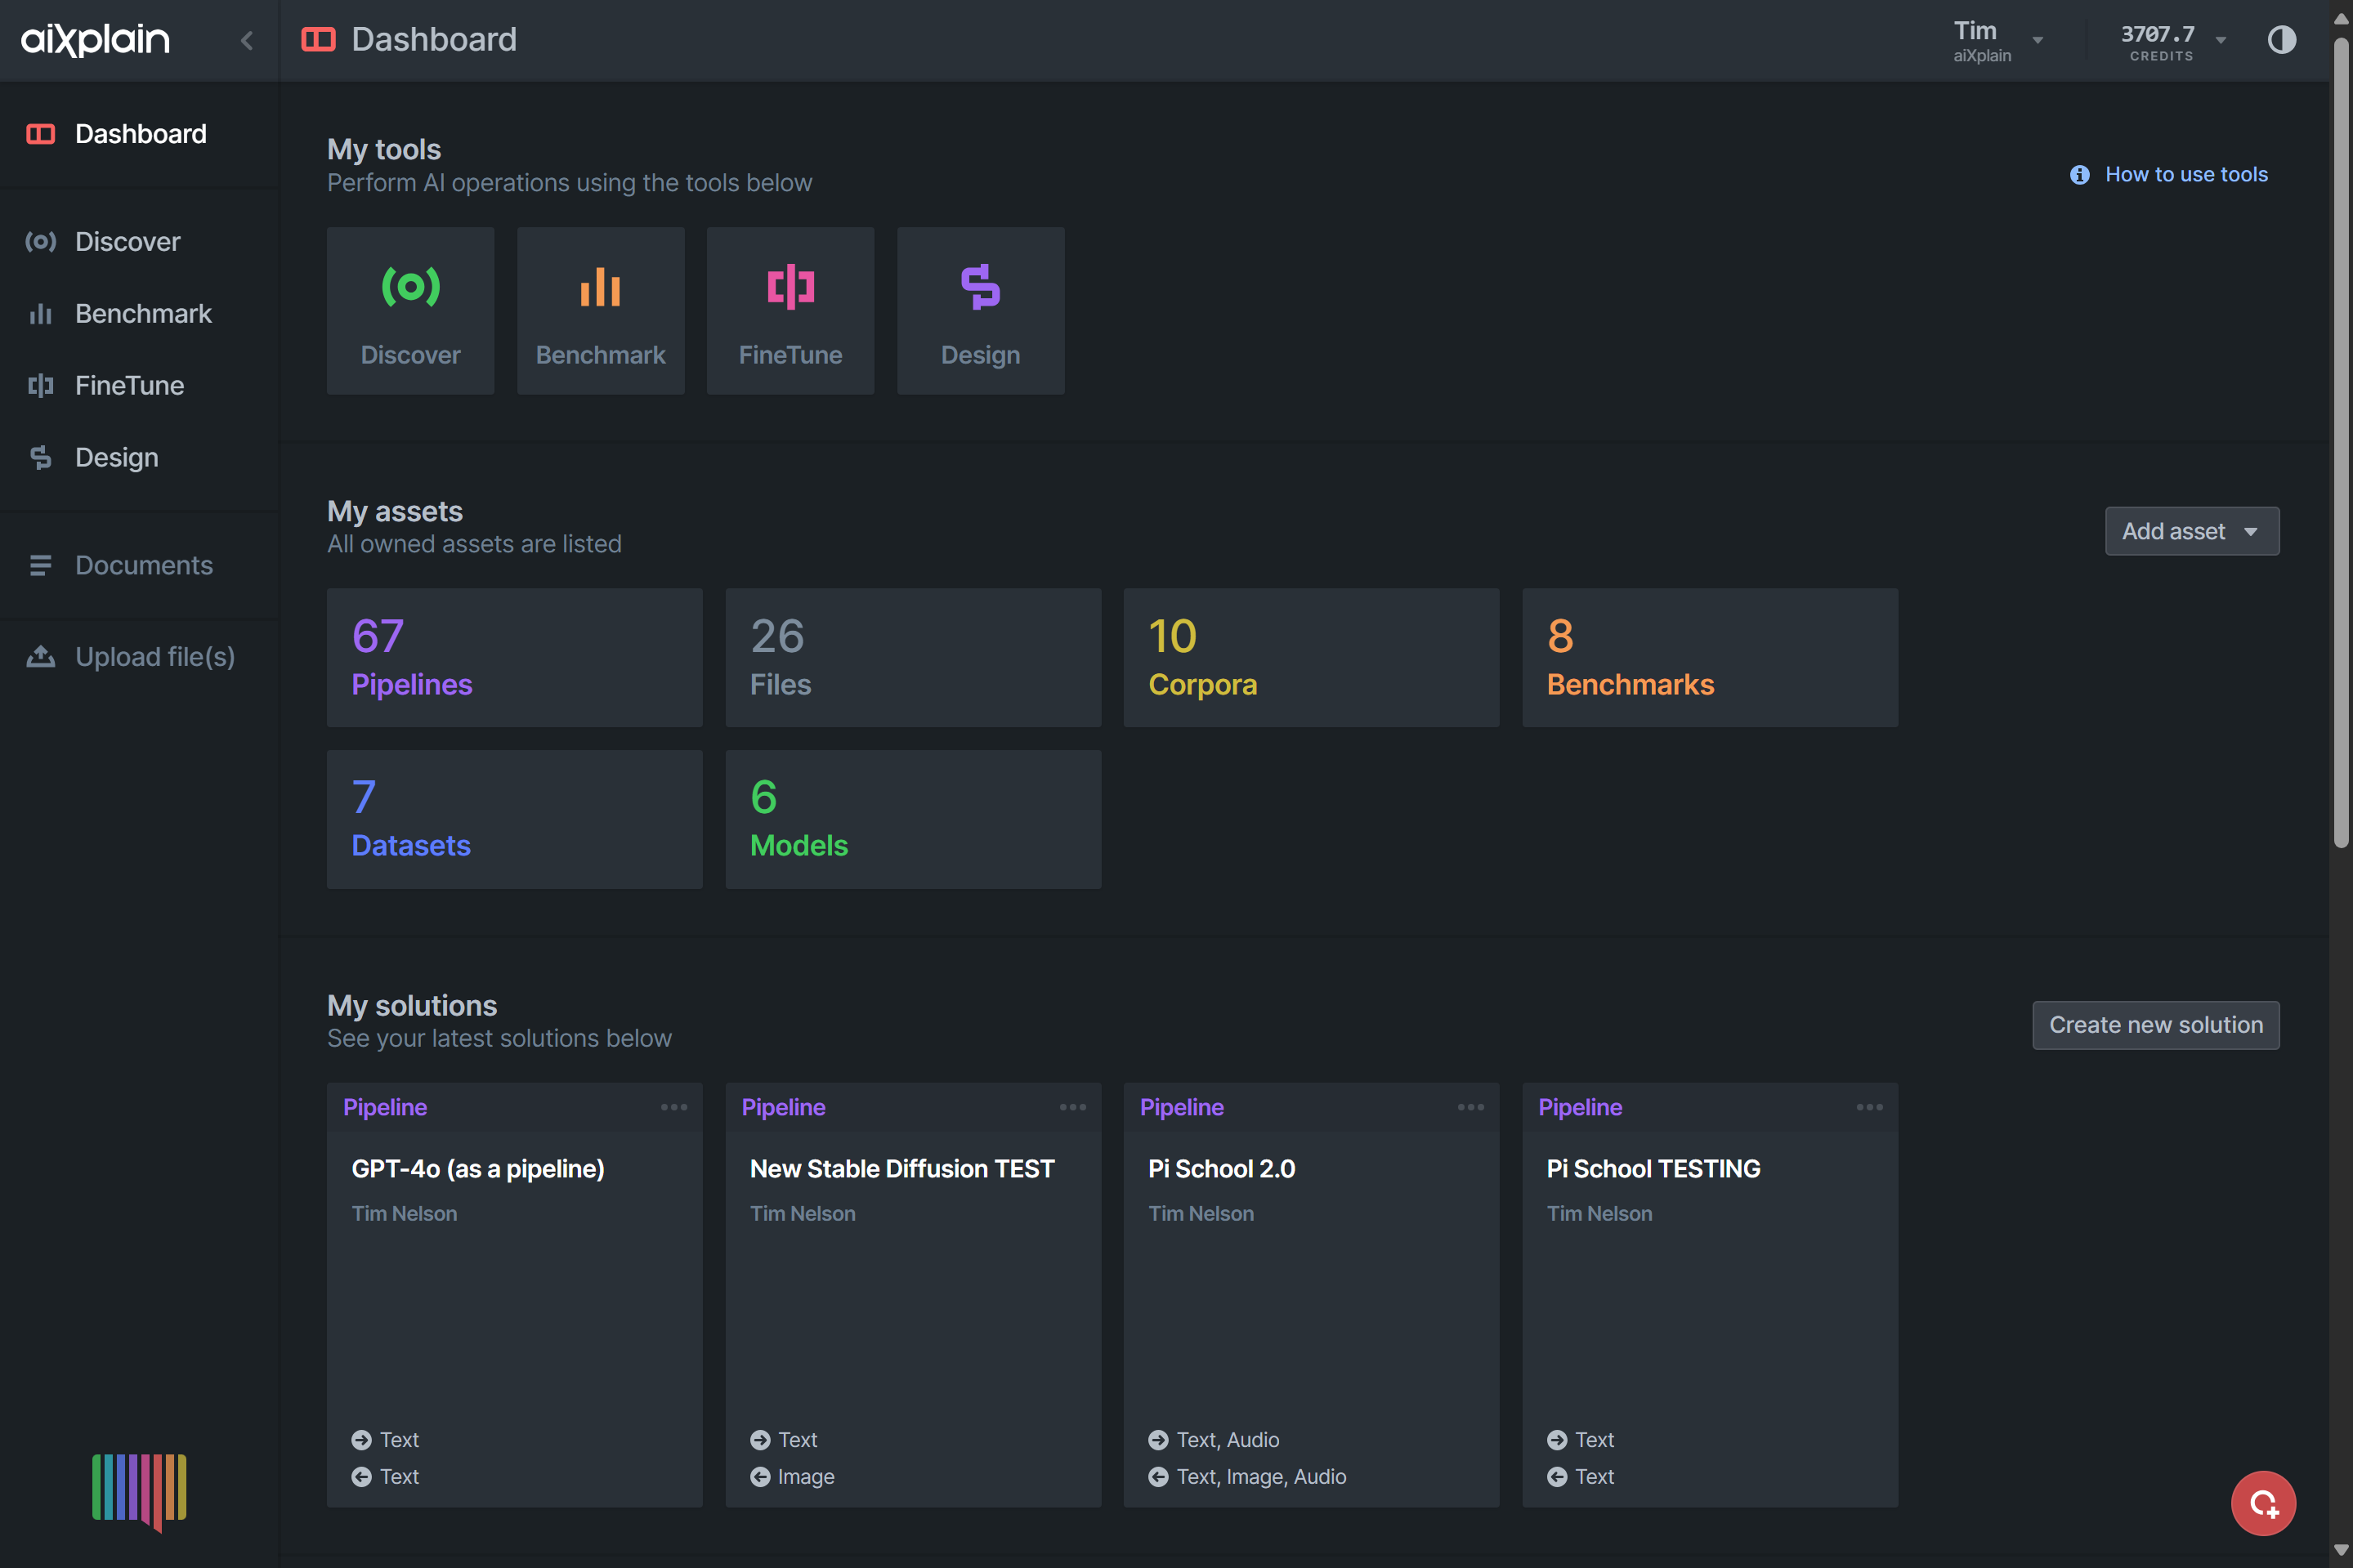Screen dimensions: 2353x1568
Task: Collapse the sidebar with the chevron arrow
Action: (247, 40)
